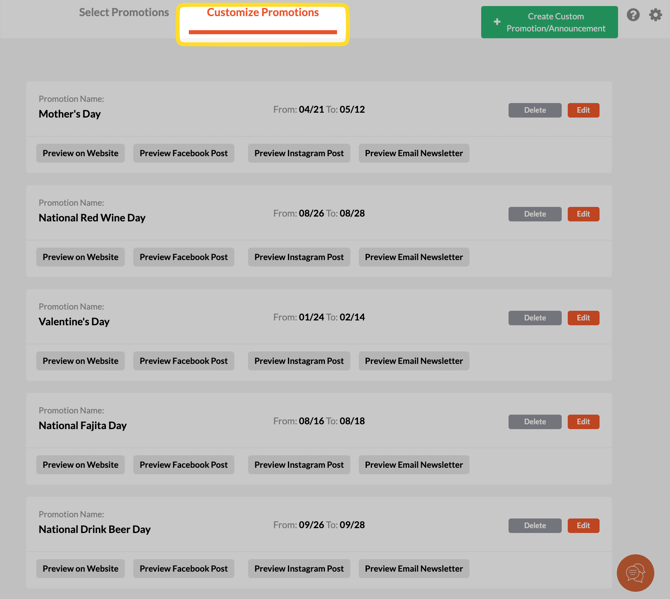Open the chat support bubble
Image resolution: width=670 pixels, height=599 pixels.
[635, 573]
